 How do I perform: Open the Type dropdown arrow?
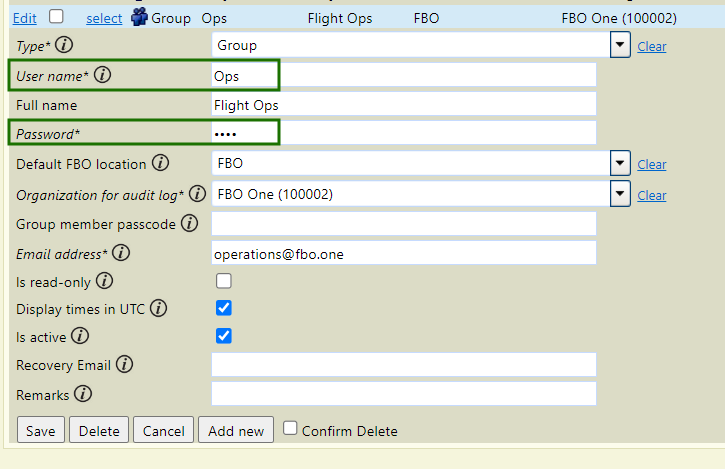[x=620, y=45]
